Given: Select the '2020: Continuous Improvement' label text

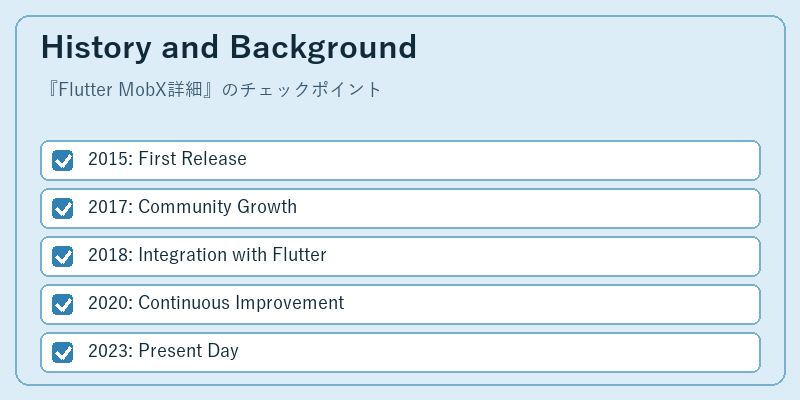Looking at the screenshot, I should pos(216,303).
